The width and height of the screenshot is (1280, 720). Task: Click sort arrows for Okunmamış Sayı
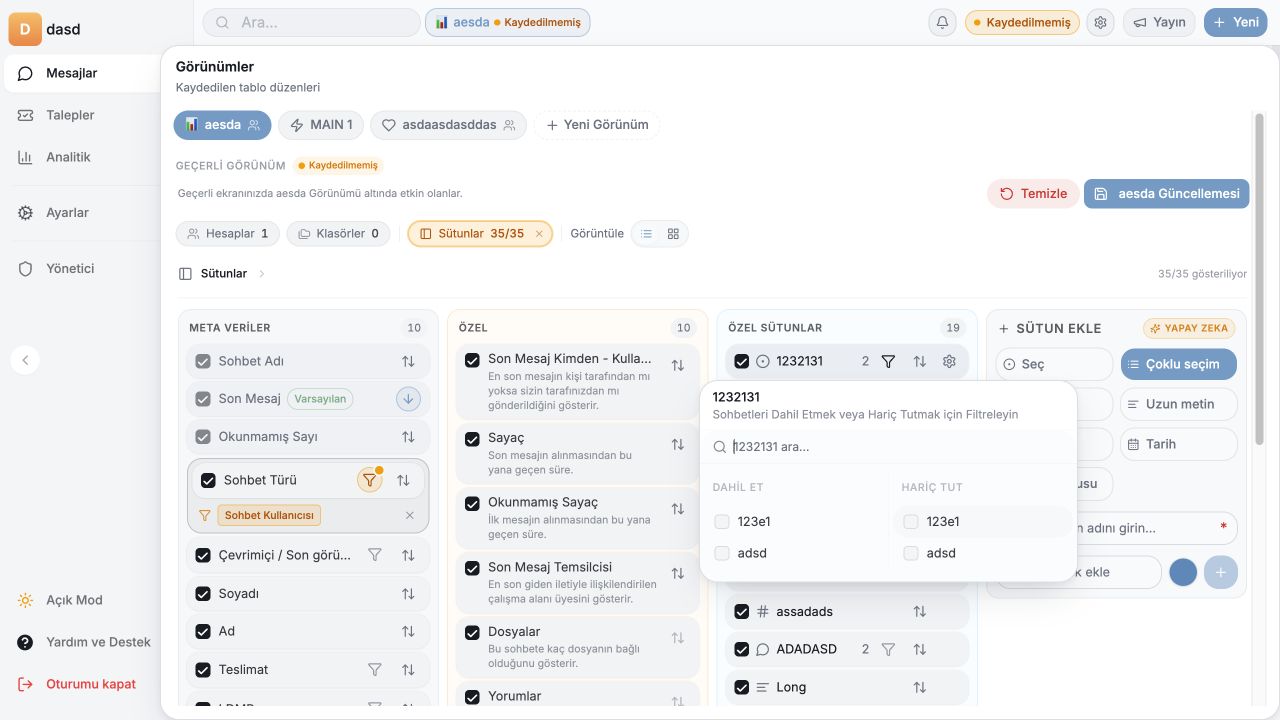point(408,437)
